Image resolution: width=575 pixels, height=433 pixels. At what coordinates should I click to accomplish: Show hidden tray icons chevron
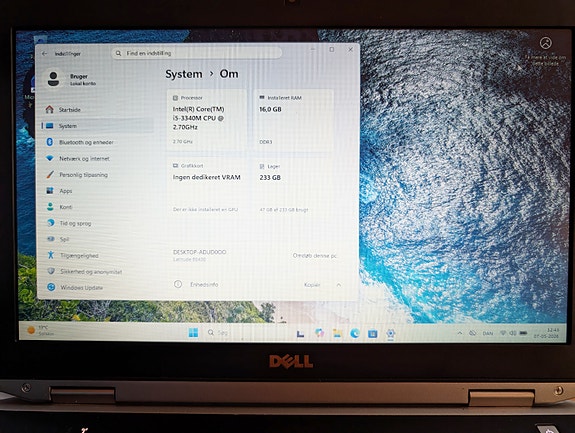[459, 333]
